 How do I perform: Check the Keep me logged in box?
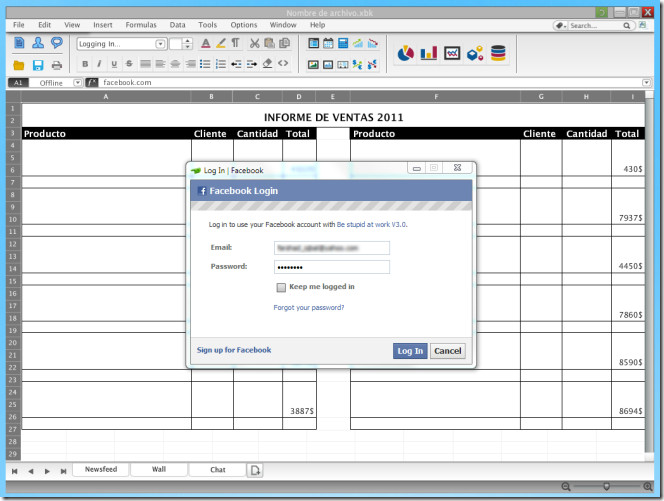click(281, 288)
